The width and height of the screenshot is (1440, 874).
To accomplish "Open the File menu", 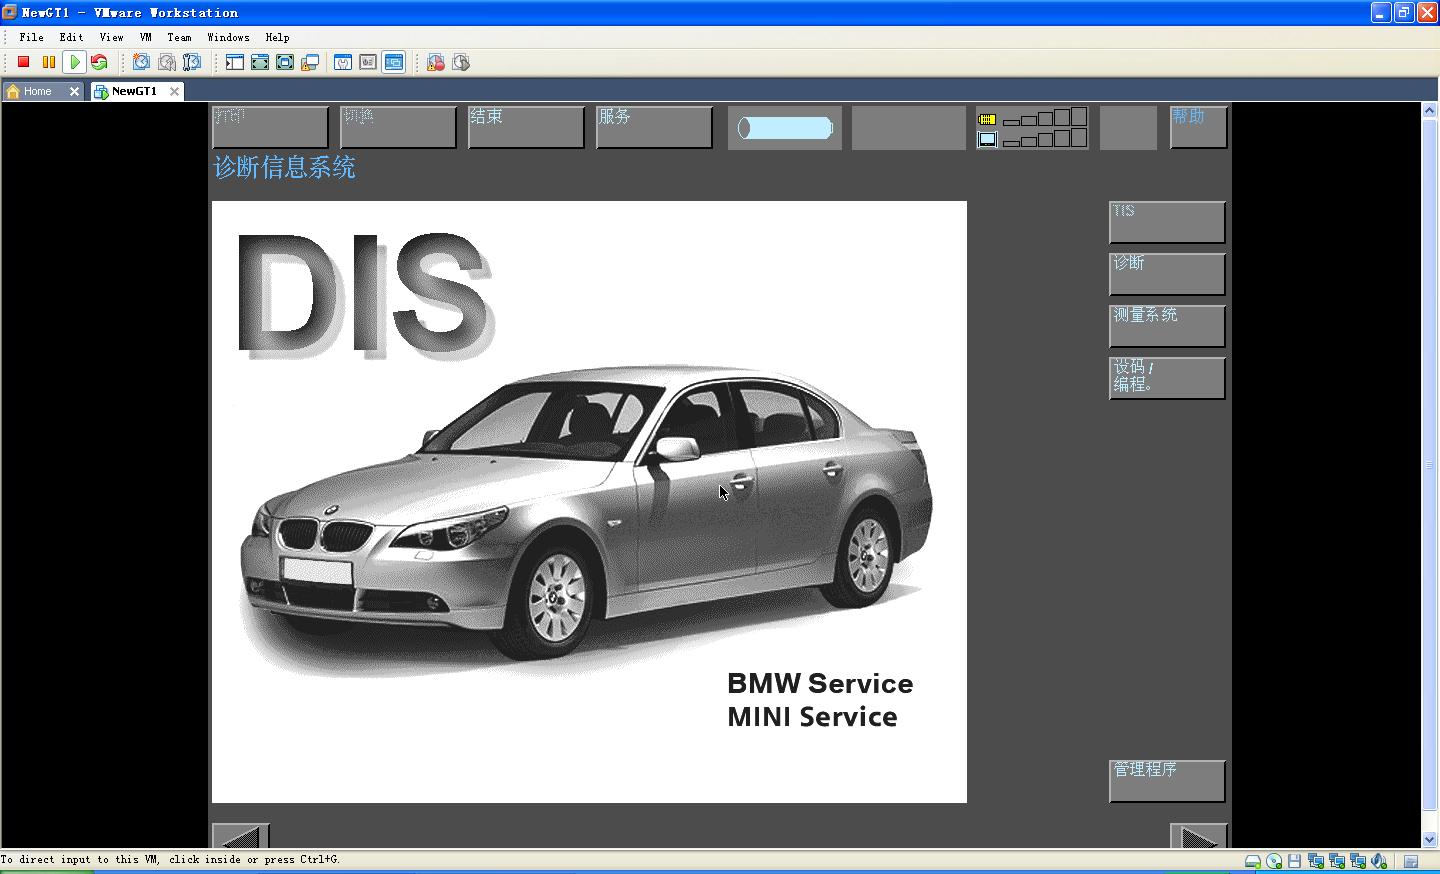I will 31,37.
